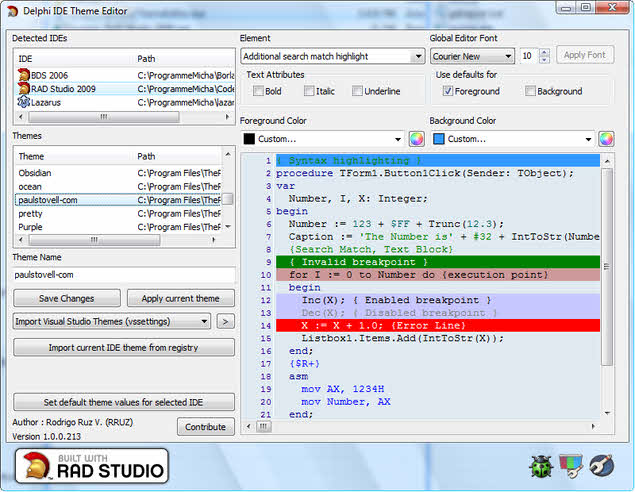Click the BDS 2006 helmet icon

coord(24,75)
